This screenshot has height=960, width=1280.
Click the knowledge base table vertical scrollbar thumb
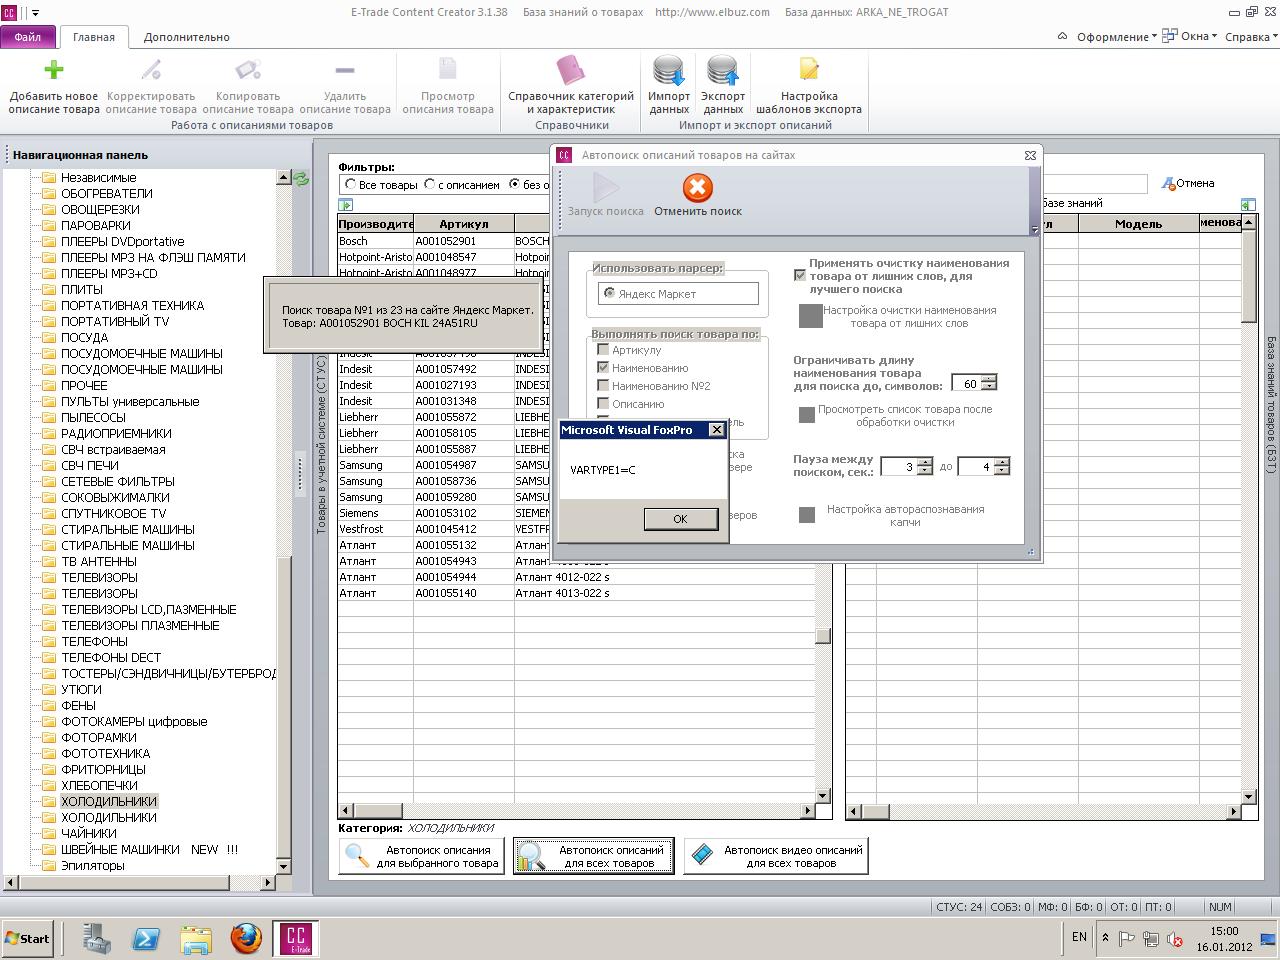[x=1249, y=275]
